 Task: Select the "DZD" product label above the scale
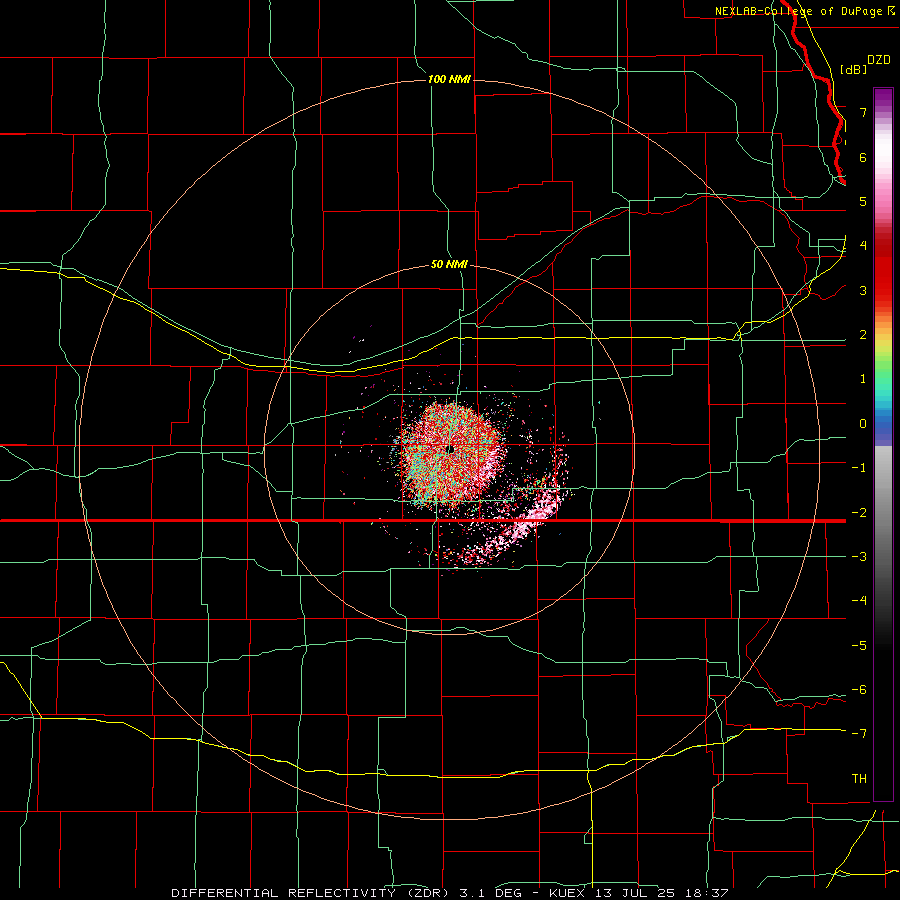[x=879, y=60]
